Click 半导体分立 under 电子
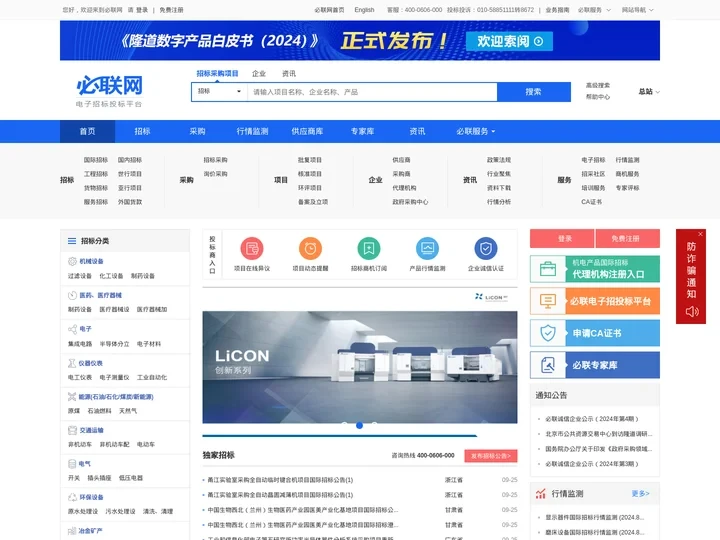 [x=114, y=344]
